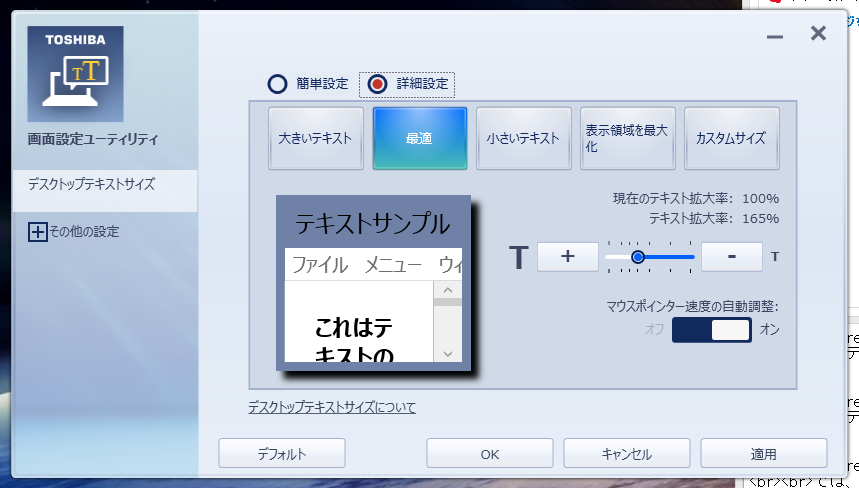859x488 pixels.
Task: Click the メニュー item in sample preview
Action: click(393, 265)
